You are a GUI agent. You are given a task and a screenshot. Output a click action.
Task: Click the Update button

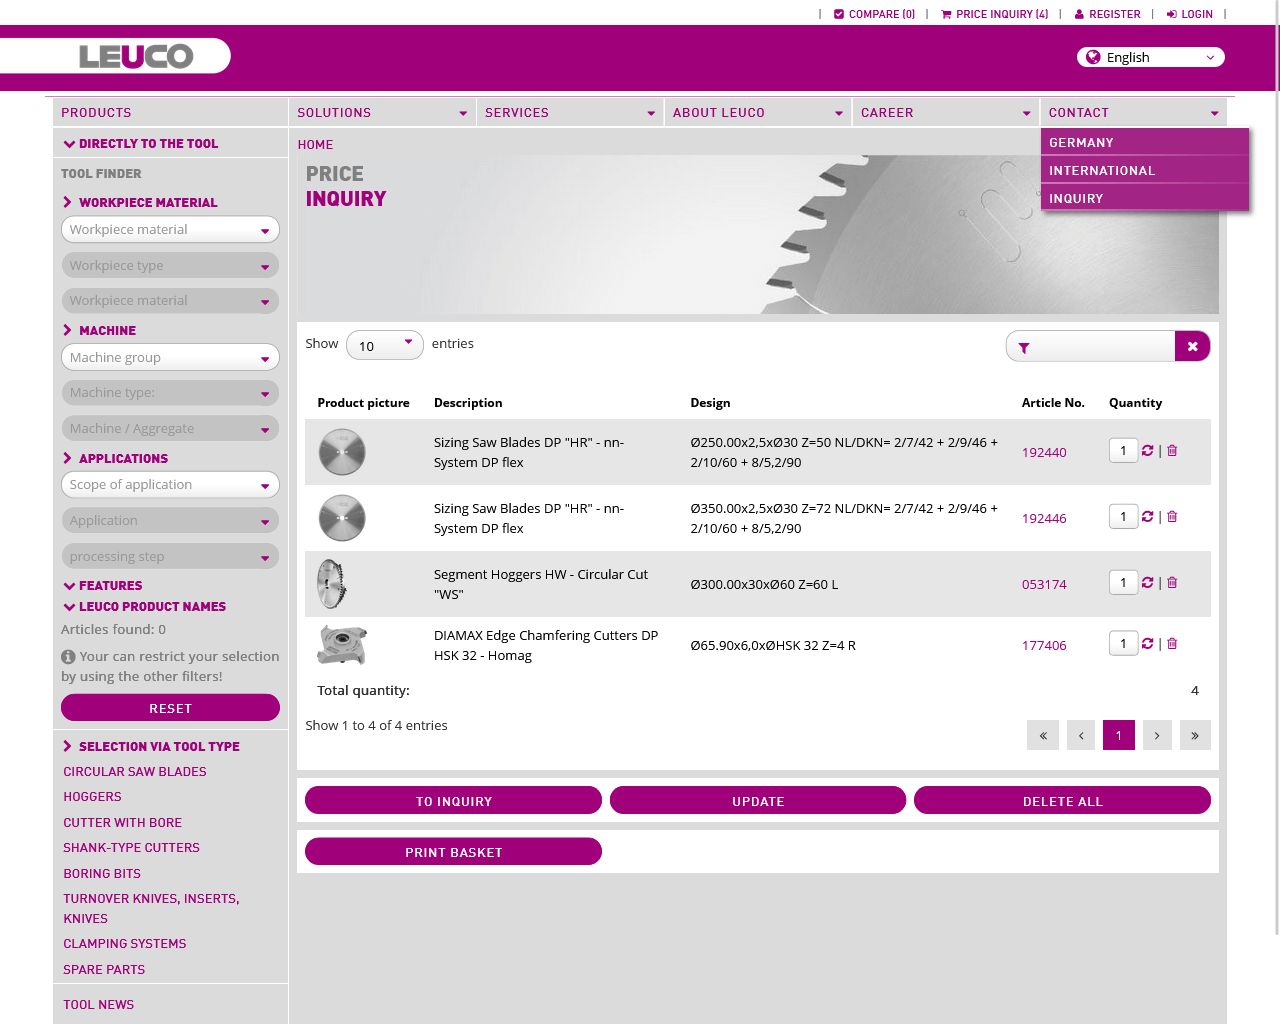click(x=758, y=801)
